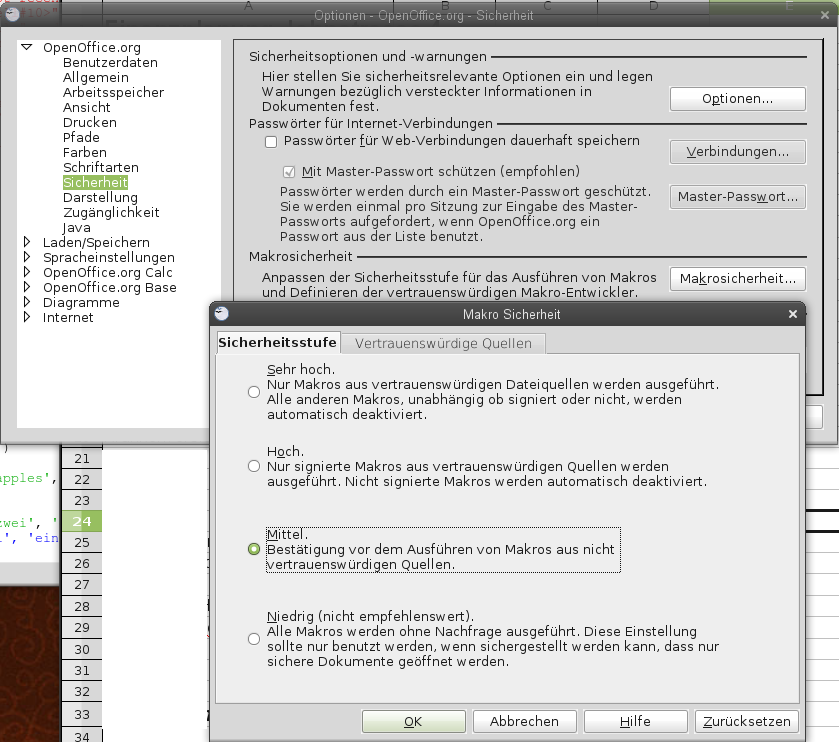Expand the Laden/Speichern tree node
The image size is (839, 742).
pyautogui.click(x=27, y=242)
